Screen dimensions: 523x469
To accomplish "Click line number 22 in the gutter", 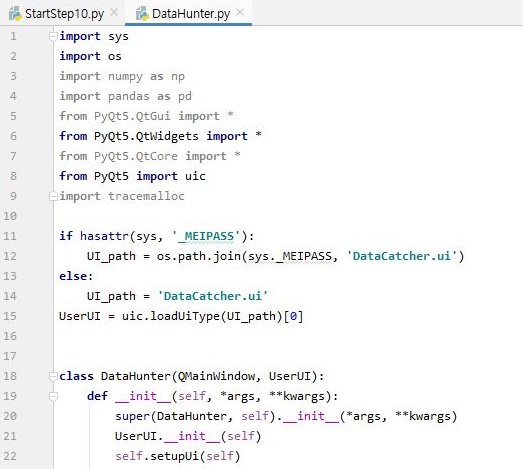I will (x=10, y=456).
